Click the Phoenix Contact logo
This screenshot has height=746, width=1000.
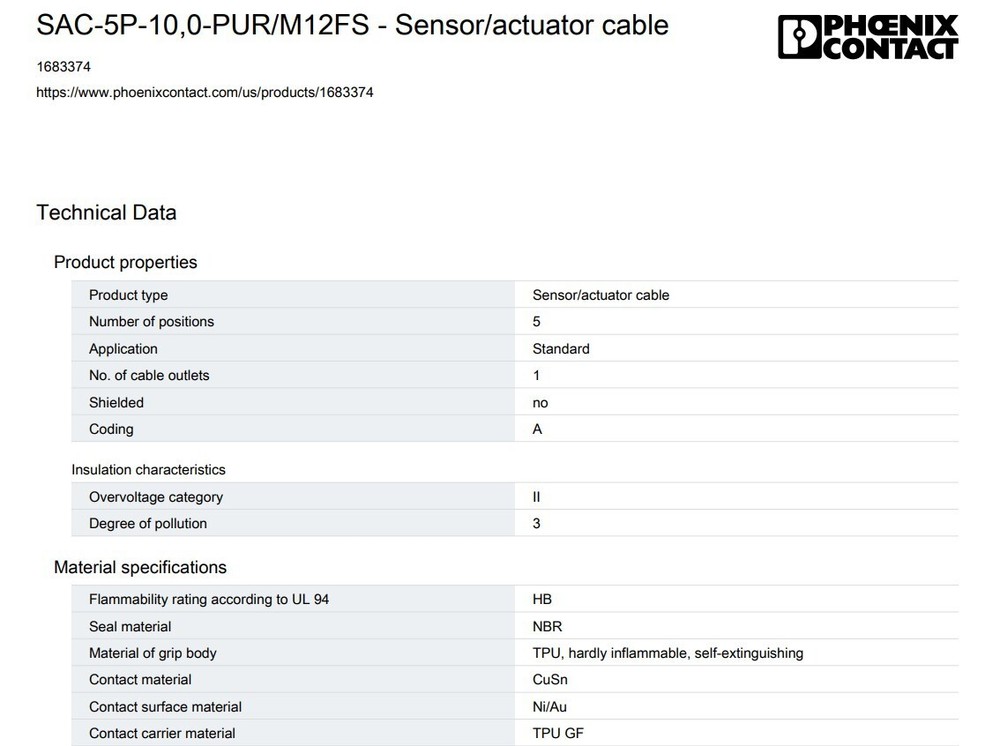[x=868, y=37]
